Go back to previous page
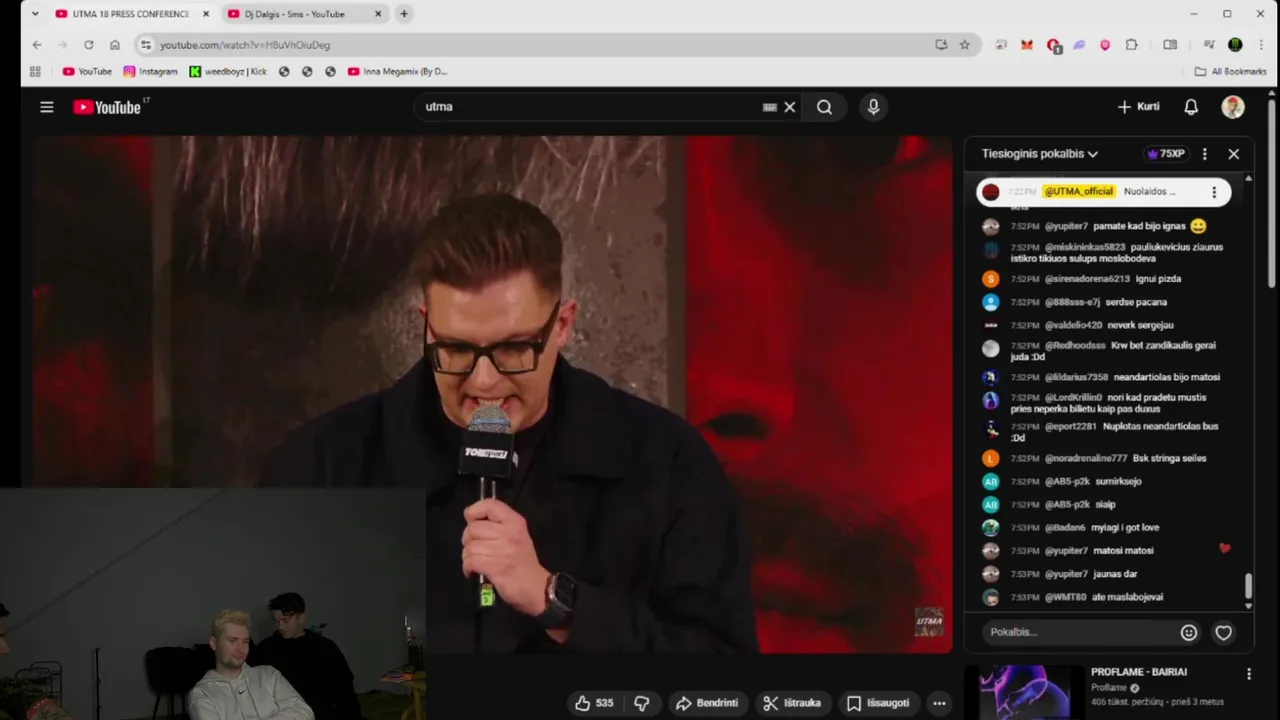Image resolution: width=1280 pixels, height=720 pixels. click(x=37, y=45)
